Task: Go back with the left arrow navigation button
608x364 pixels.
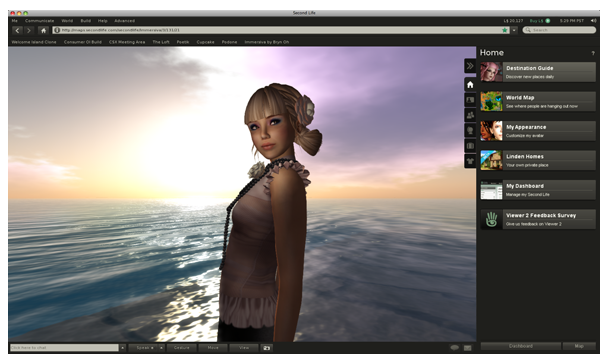Action: click(x=17, y=30)
